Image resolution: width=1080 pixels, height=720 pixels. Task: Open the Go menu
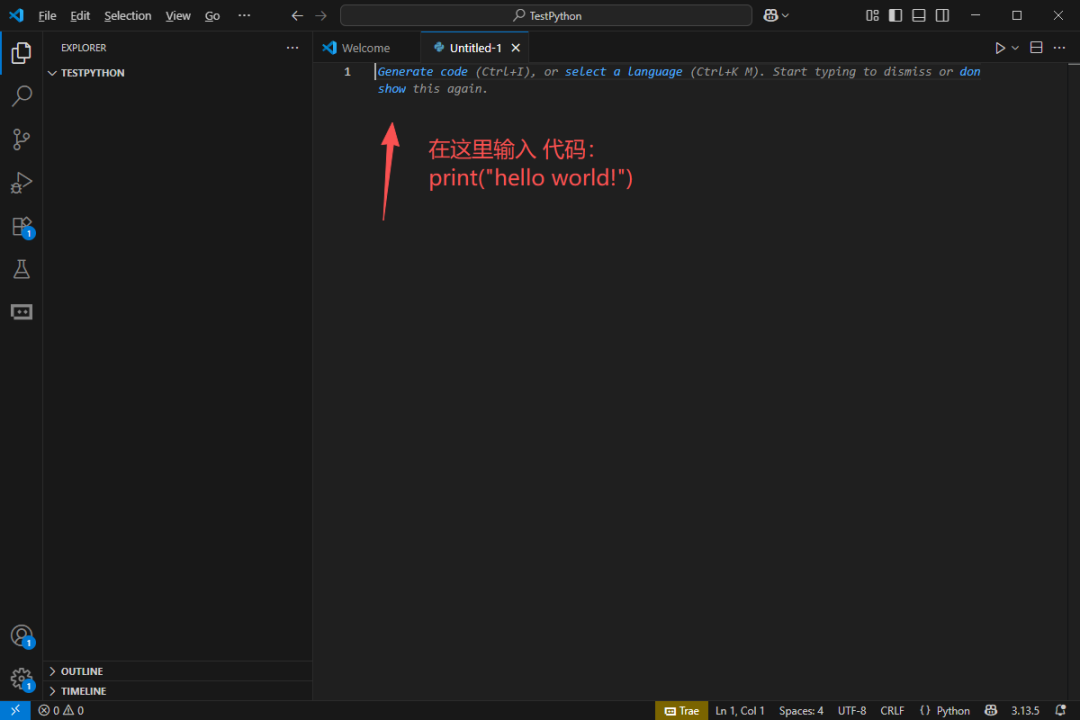coord(212,15)
